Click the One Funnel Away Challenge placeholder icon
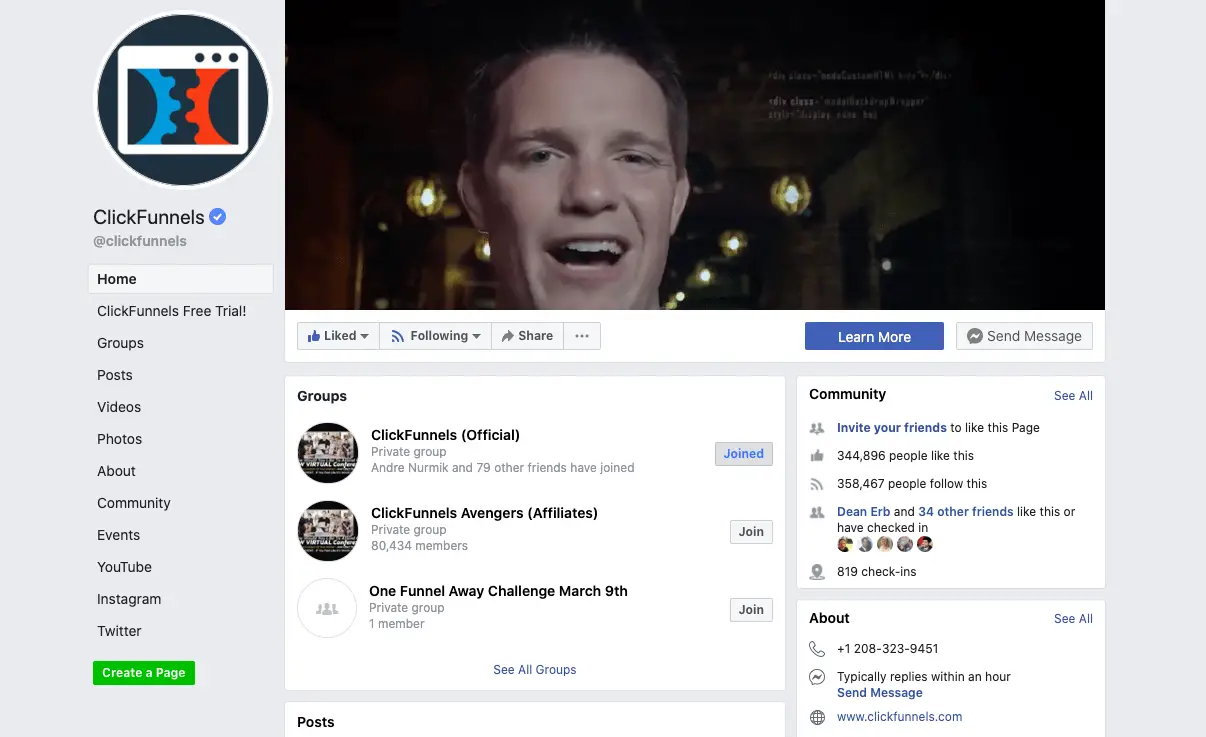 (x=327, y=608)
